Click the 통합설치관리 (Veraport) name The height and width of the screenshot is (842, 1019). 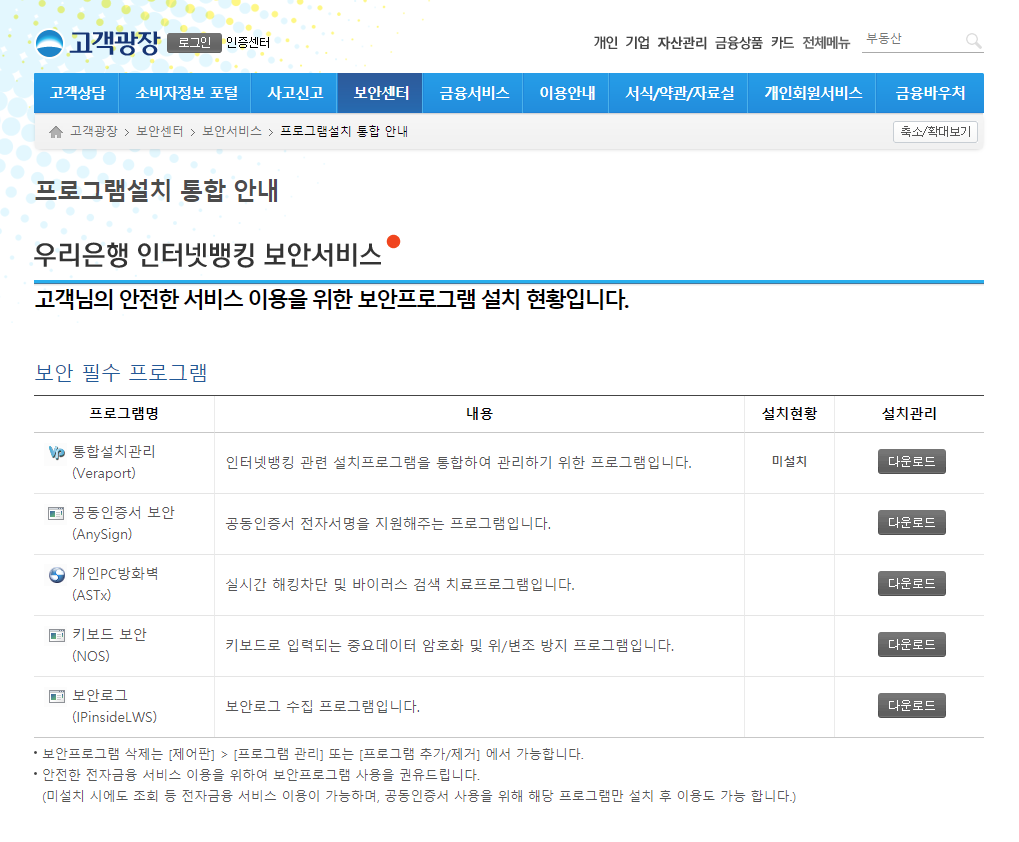114,462
